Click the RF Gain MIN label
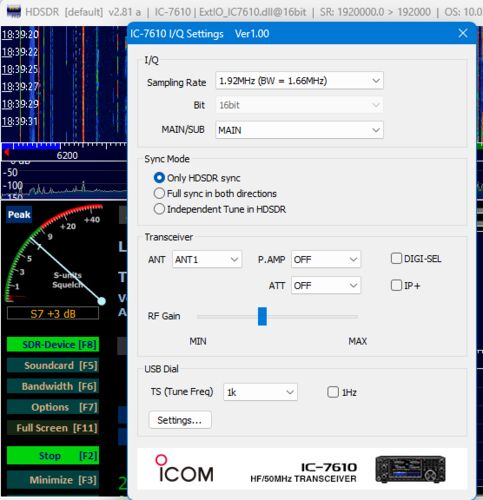This screenshot has height=500, width=483. (198, 341)
